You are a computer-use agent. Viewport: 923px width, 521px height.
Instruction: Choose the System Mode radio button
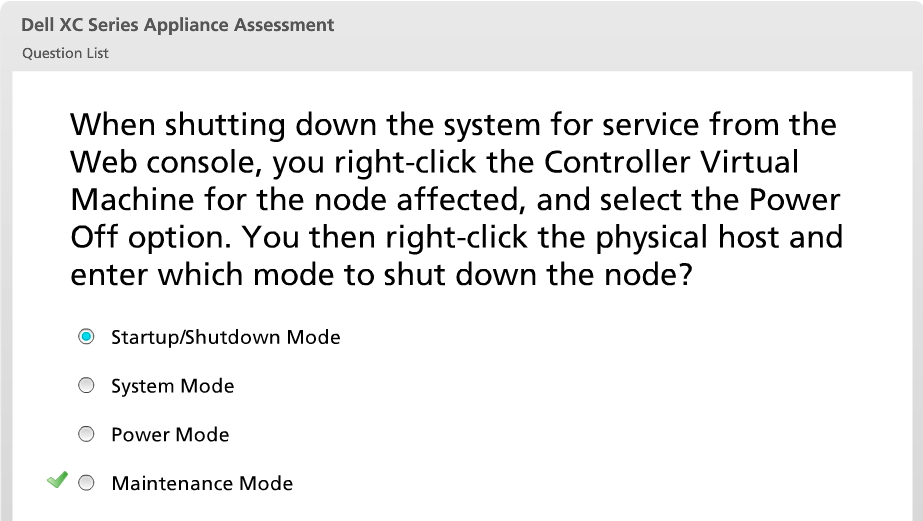(x=87, y=386)
